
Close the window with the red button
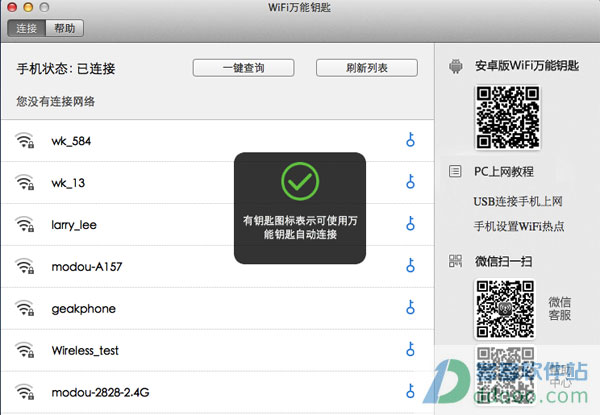12,7
